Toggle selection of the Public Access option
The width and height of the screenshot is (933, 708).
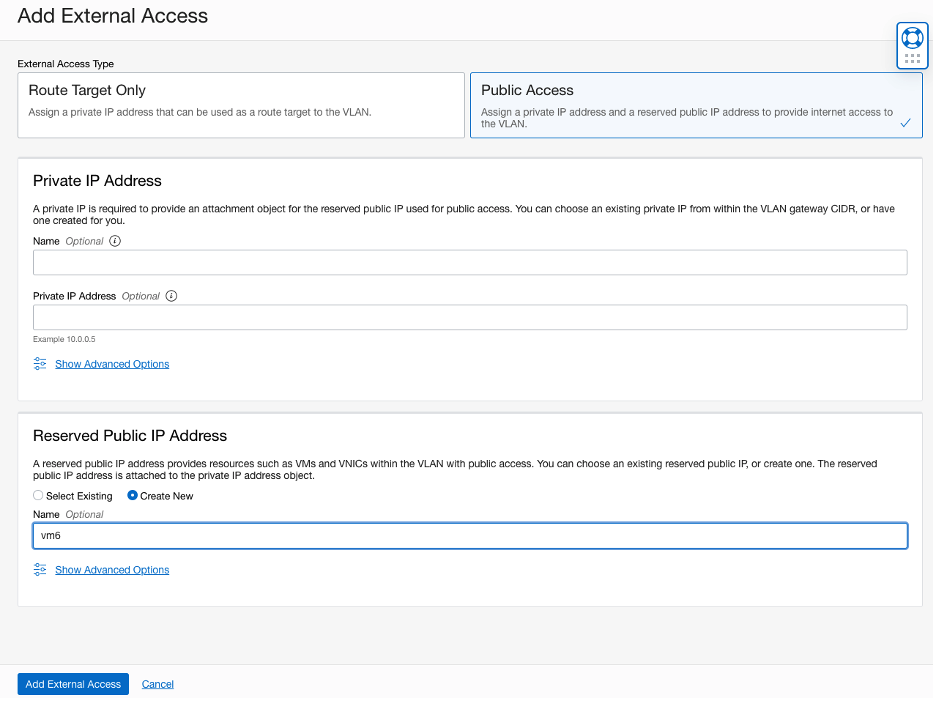point(696,103)
